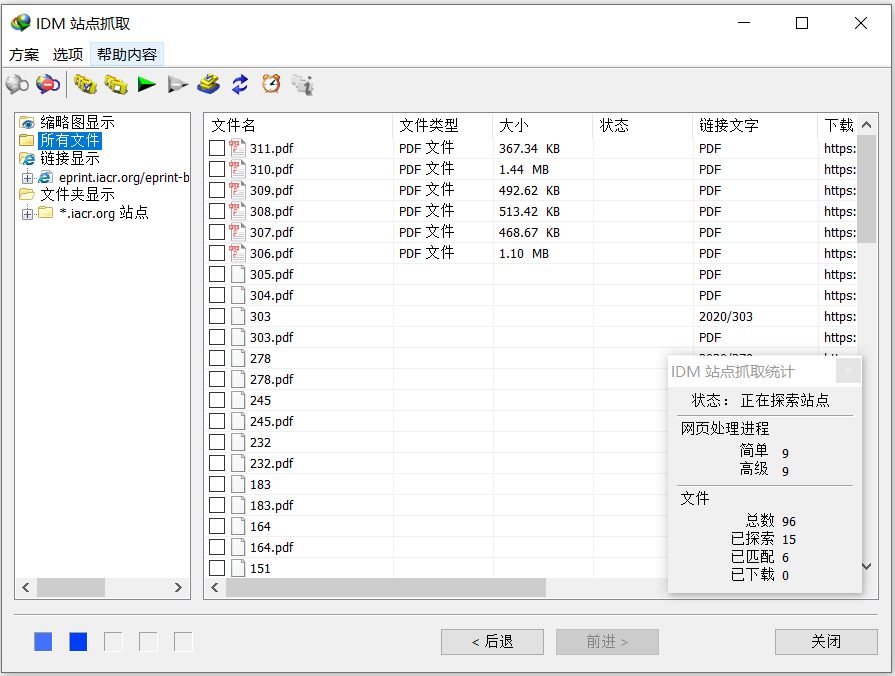Click the blue refresh arrows icon
The height and width of the screenshot is (676, 895).
[240, 84]
